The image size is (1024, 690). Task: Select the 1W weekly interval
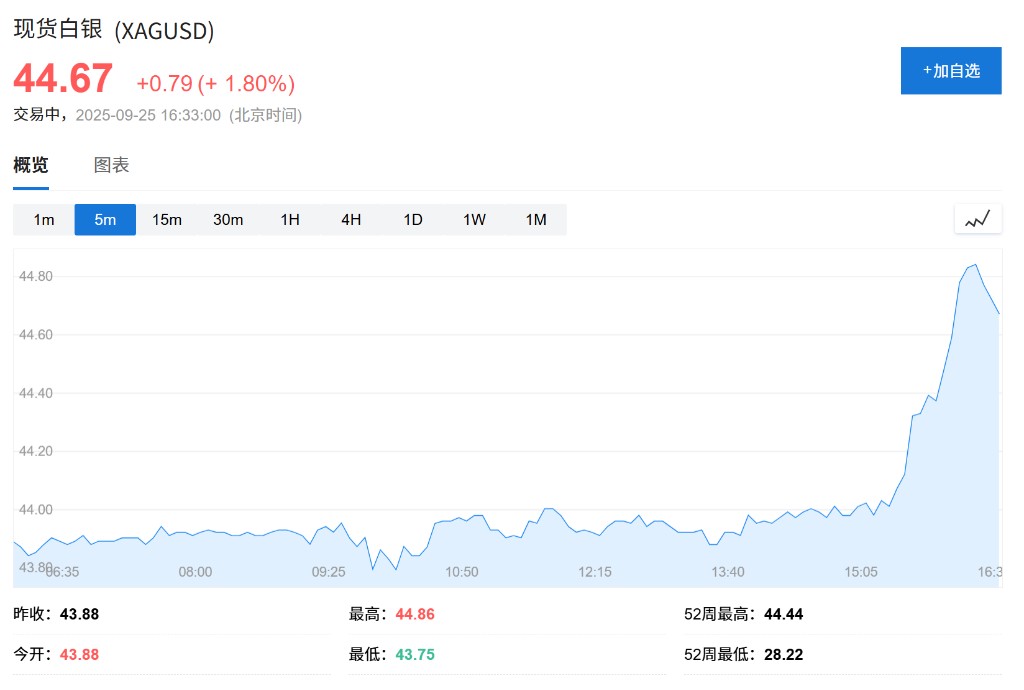[474, 220]
